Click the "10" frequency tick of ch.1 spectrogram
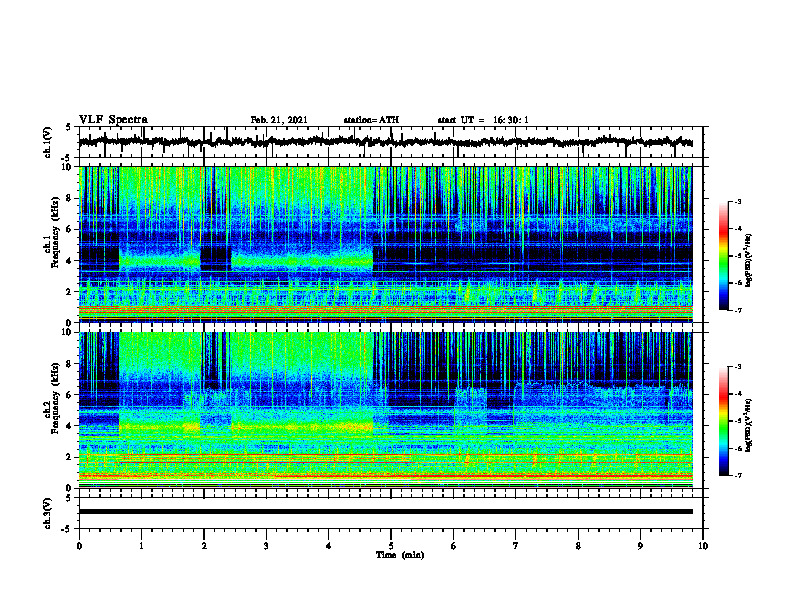 [x=68, y=167]
